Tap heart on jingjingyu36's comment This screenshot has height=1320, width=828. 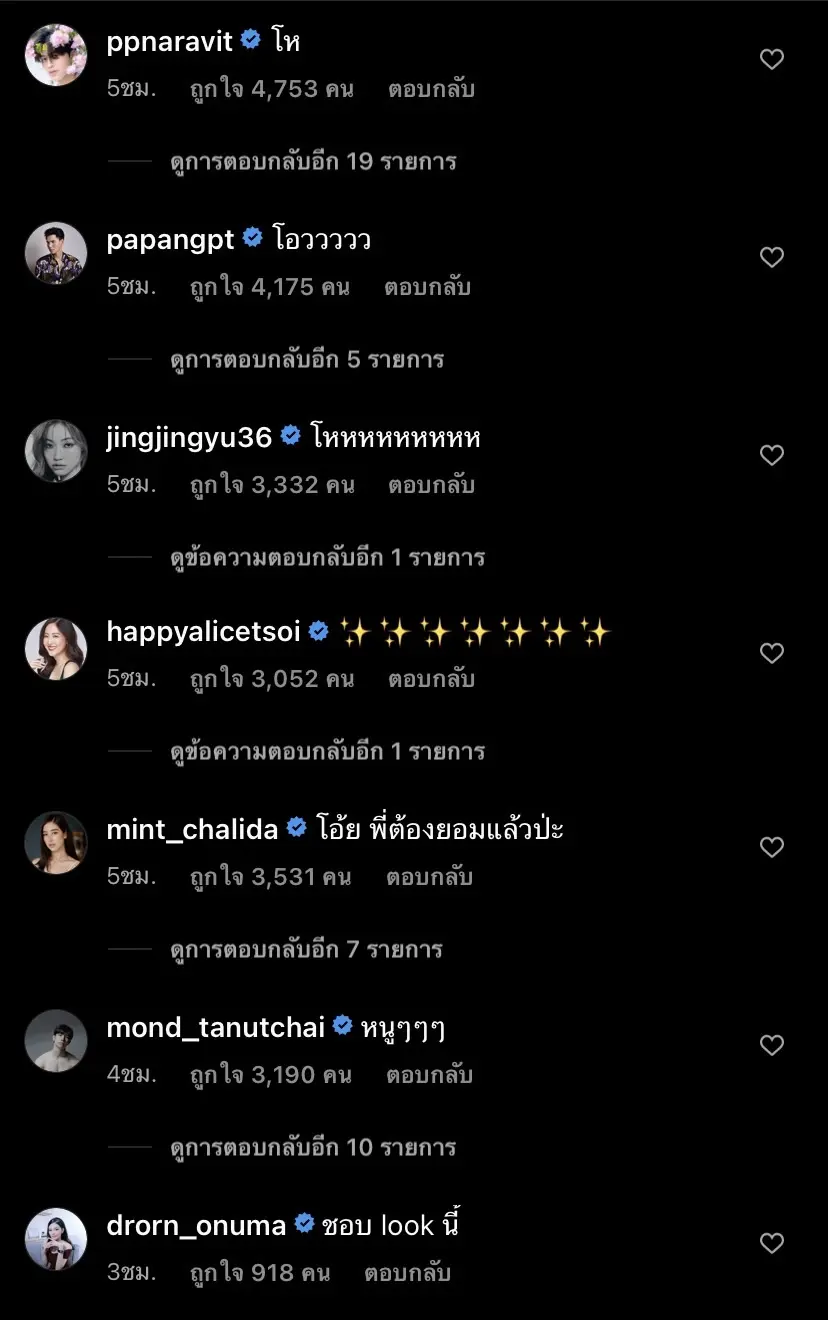pyautogui.click(x=771, y=456)
